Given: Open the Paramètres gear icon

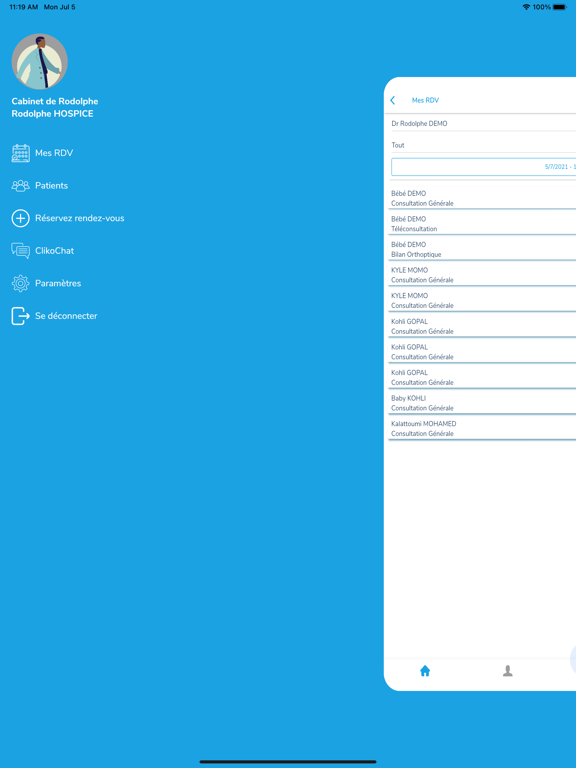Looking at the screenshot, I should pos(21,283).
